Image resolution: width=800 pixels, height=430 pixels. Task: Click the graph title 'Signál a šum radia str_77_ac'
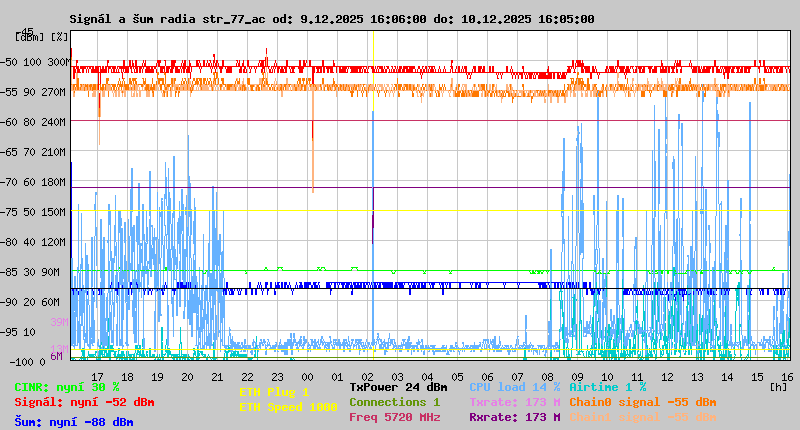167,19
